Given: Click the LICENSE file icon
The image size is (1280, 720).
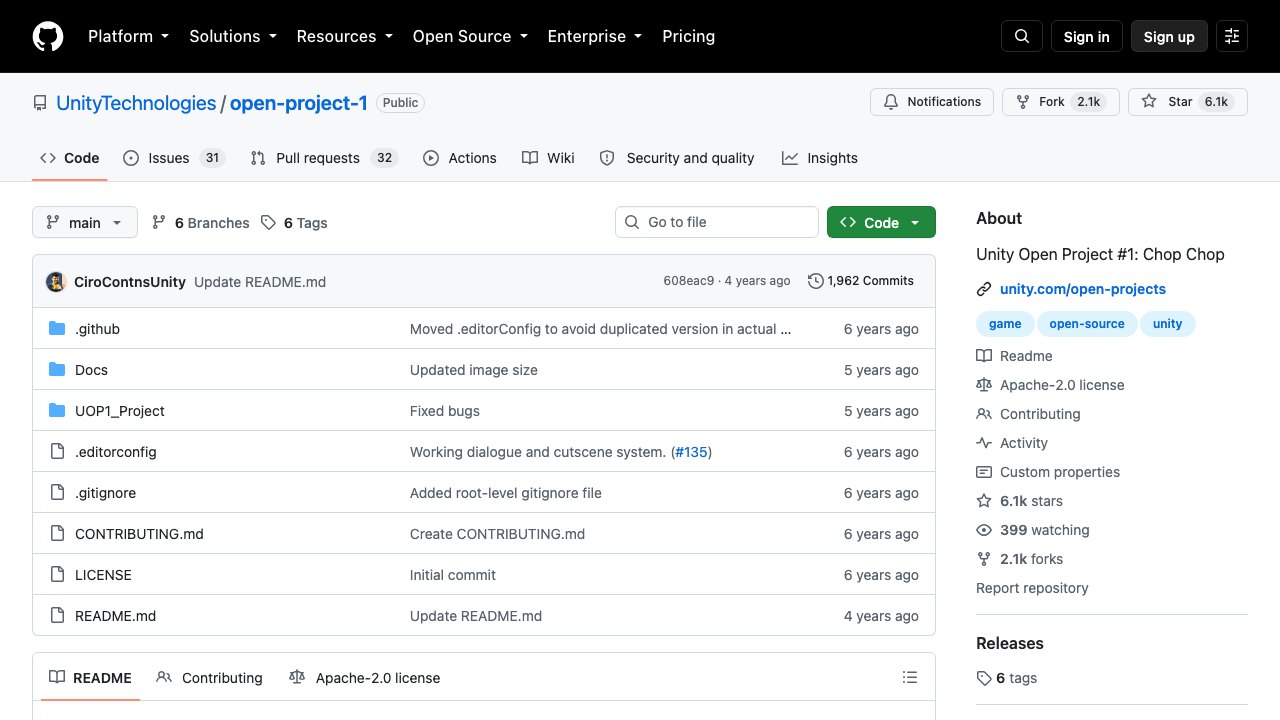Looking at the screenshot, I should click(x=57, y=575).
